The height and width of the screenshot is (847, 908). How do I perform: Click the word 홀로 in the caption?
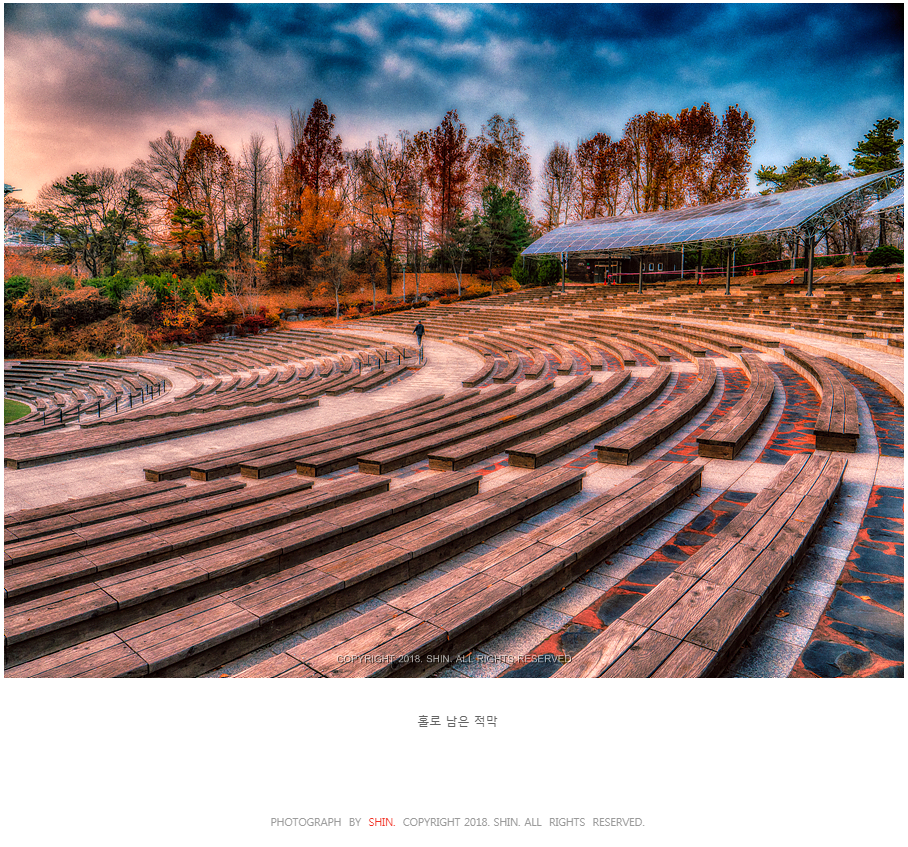pos(429,721)
